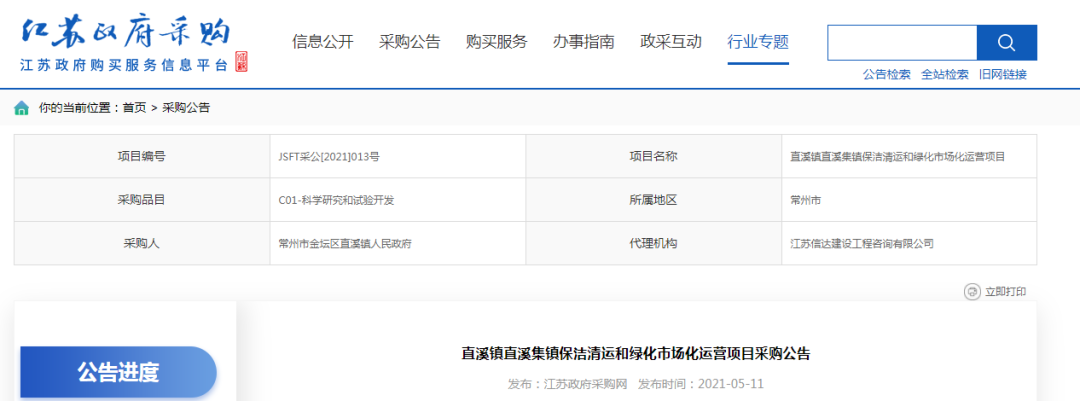Click the 你的当前位置 breadcrumb label
Image resolution: width=1080 pixels, height=401 pixels.
pyautogui.click(x=78, y=108)
